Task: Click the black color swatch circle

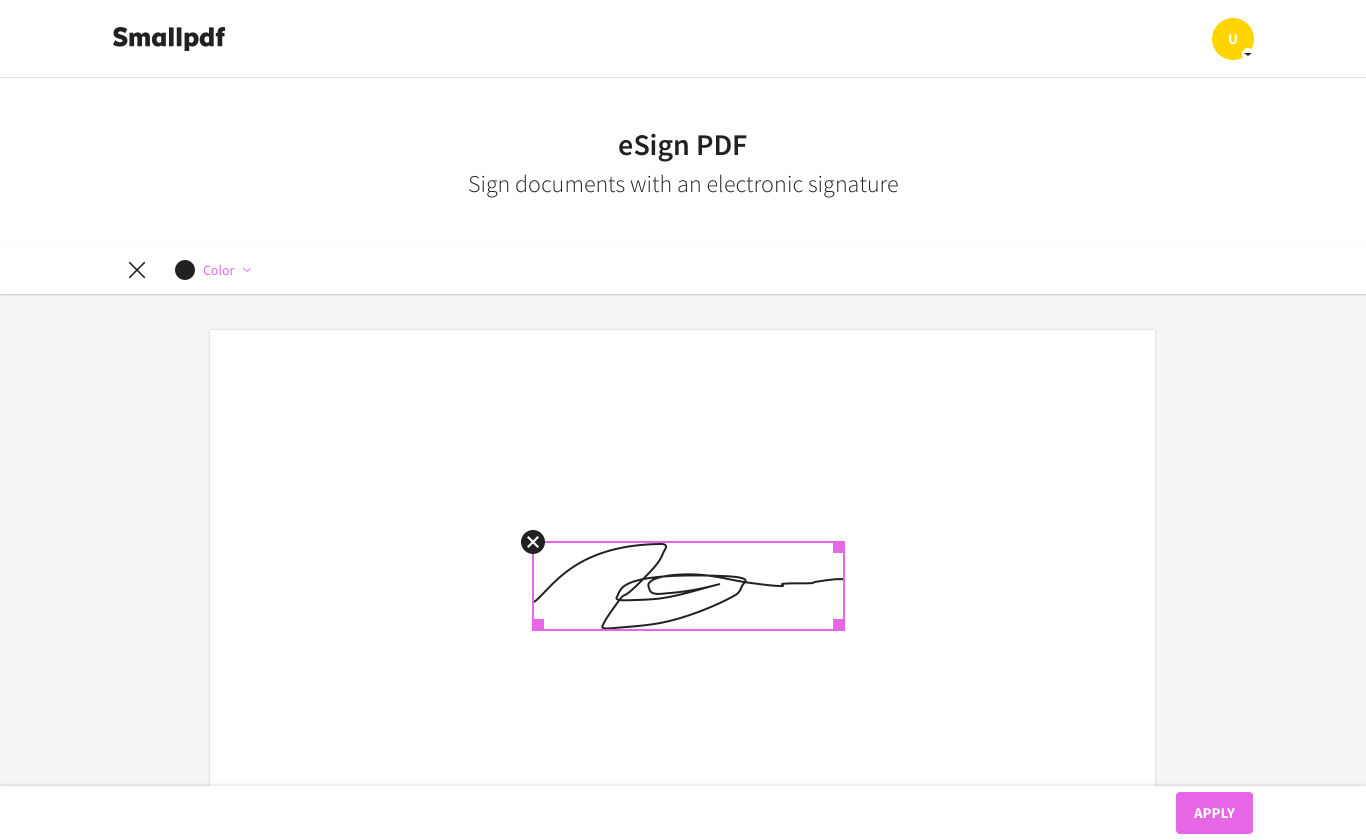Action: (185, 270)
